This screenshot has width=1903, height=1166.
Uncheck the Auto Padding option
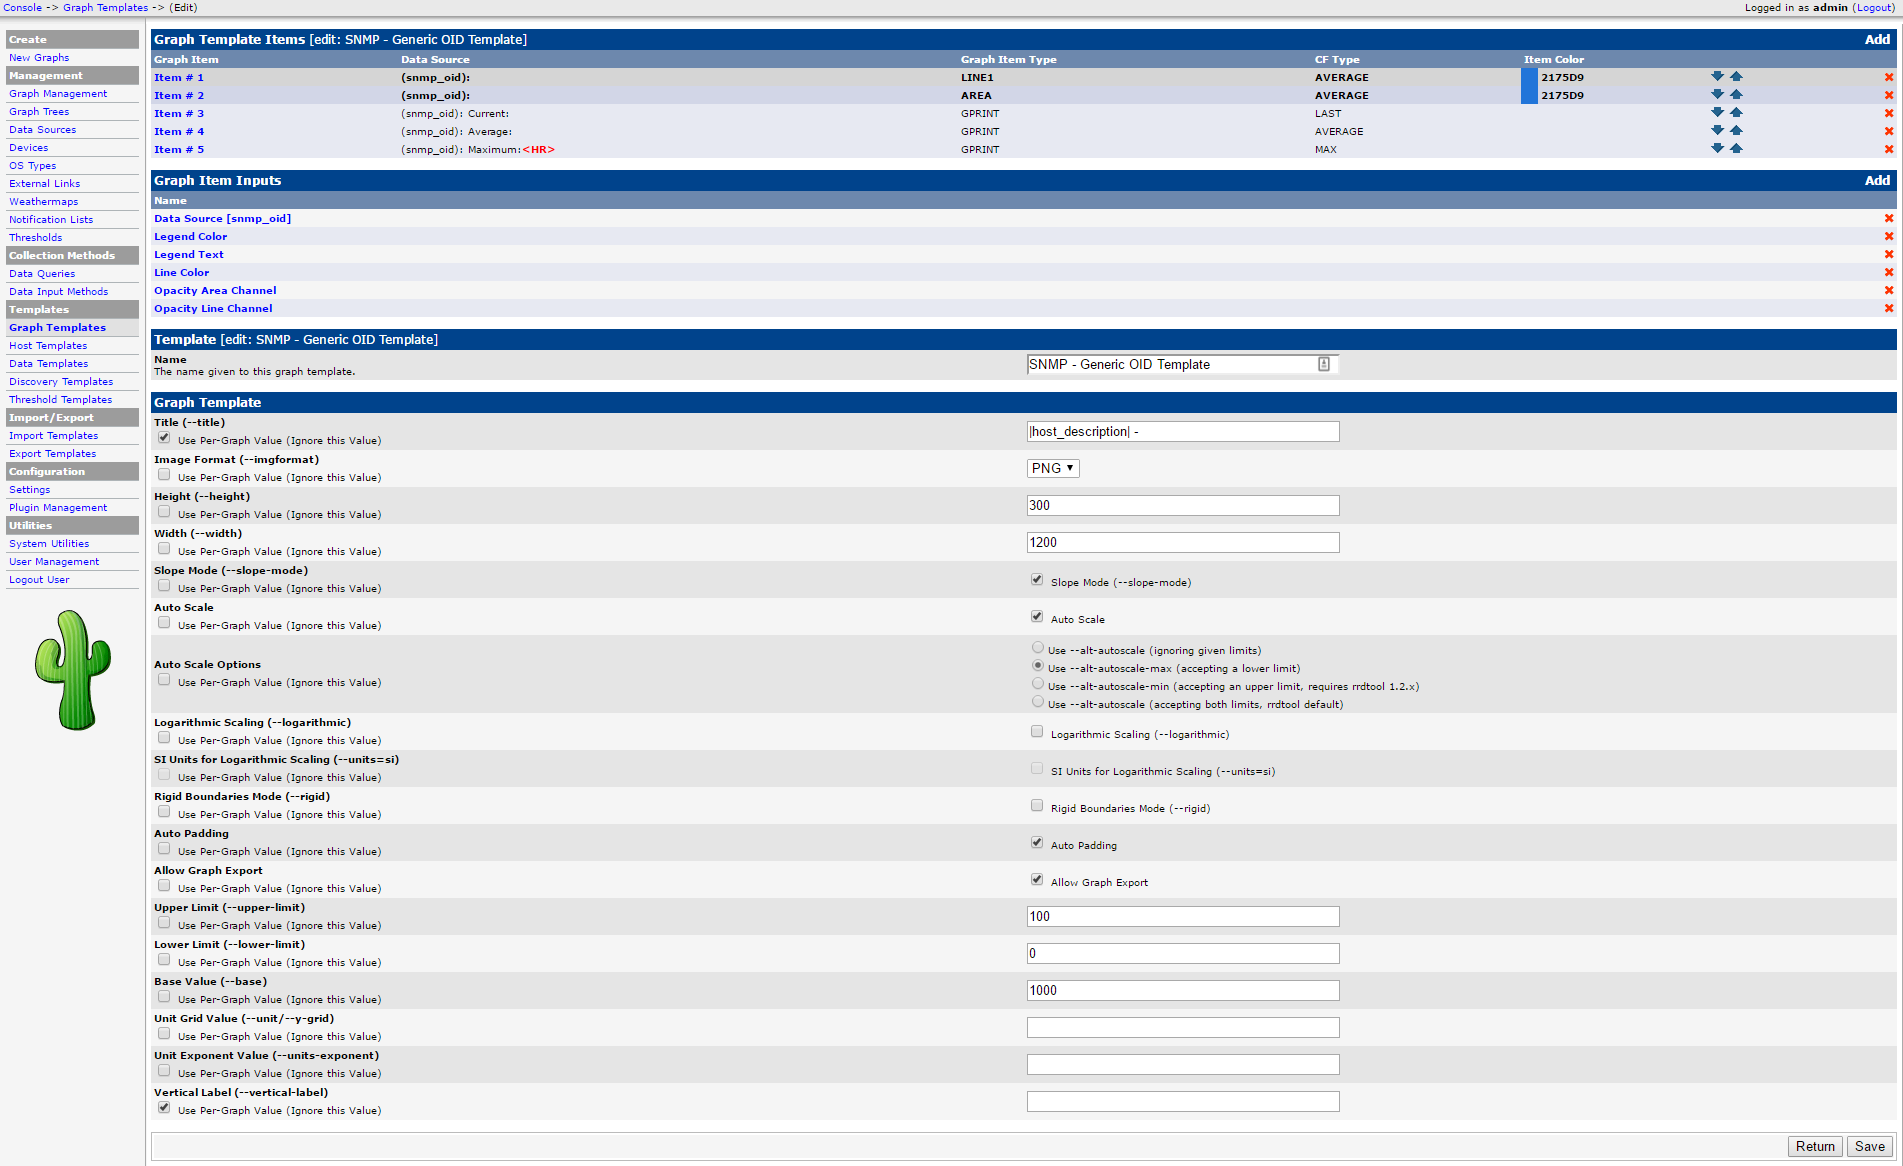(x=1037, y=843)
